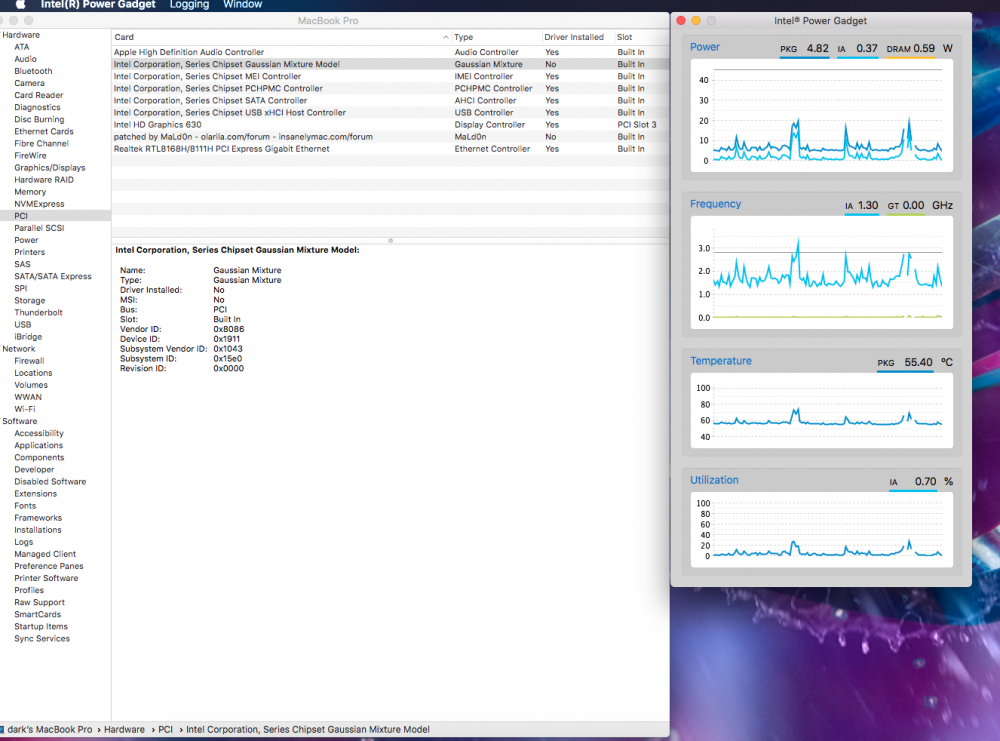Click the PKG power value 4.82

click(x=818, y=48)
